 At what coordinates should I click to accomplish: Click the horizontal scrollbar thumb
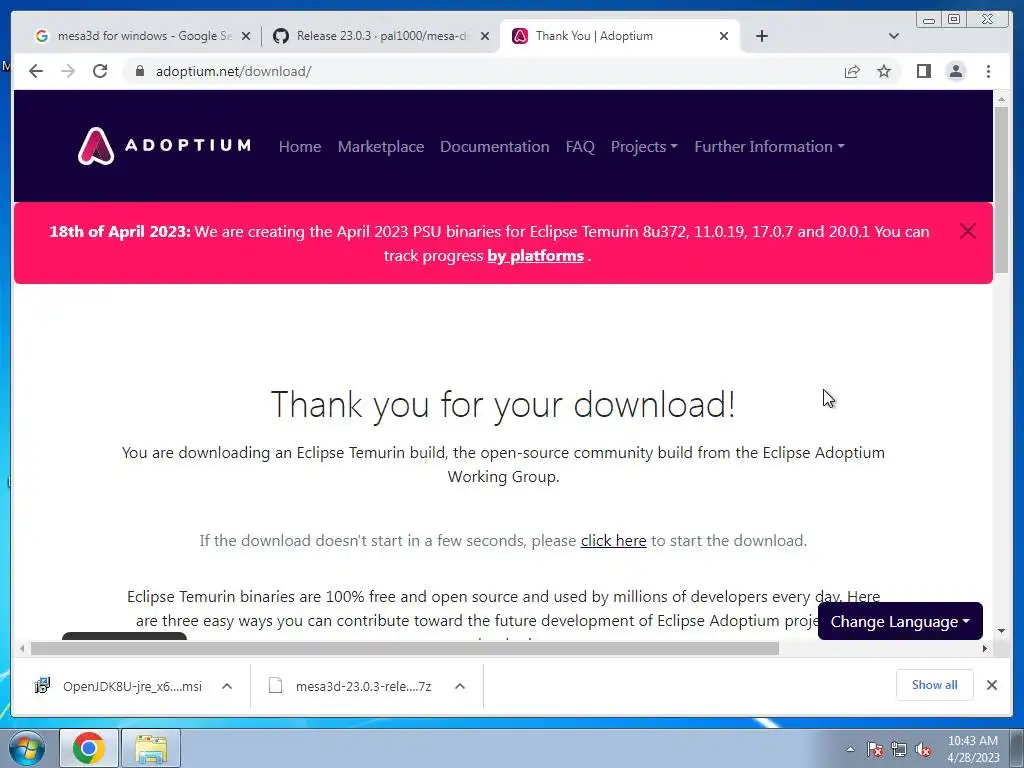(405, 648)
